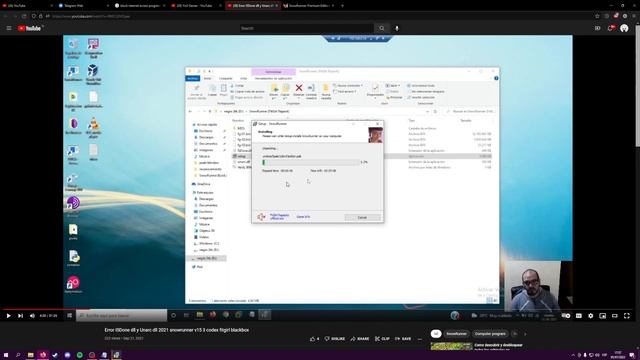Image resolution: width=640 pixels, height=360 pixels.
Task: Switch to the Telegram Web tab
Action: (x=83, y=6)
